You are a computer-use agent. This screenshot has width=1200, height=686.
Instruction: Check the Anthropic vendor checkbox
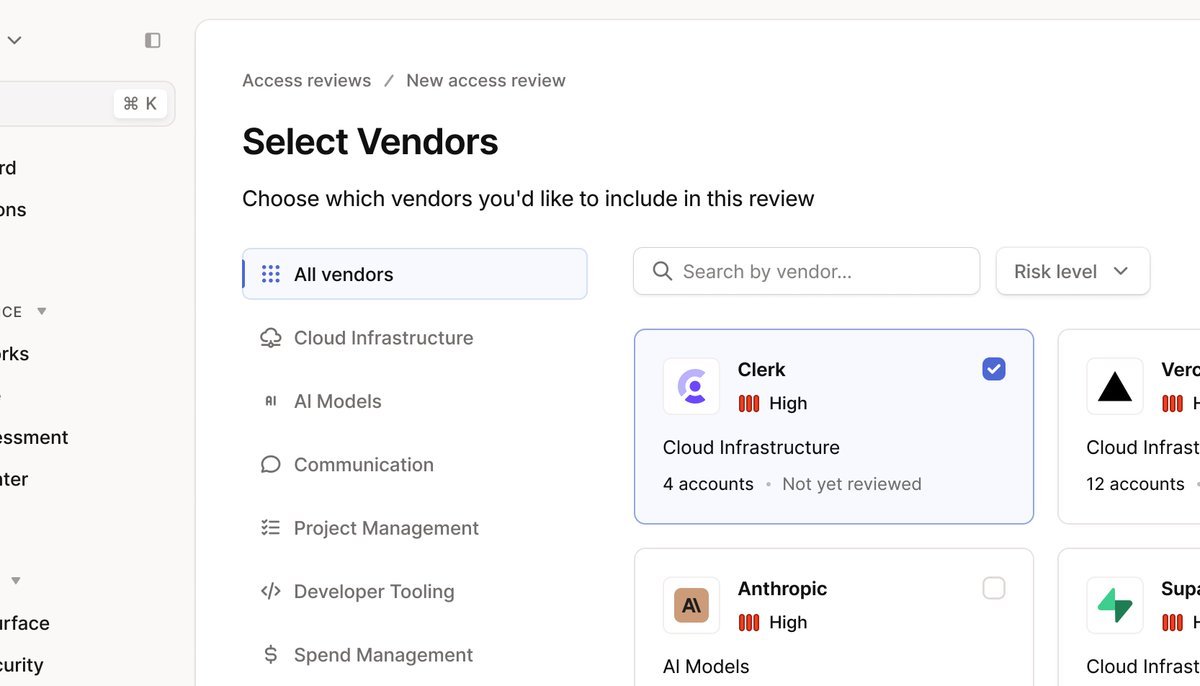click(x=993, y=588)
